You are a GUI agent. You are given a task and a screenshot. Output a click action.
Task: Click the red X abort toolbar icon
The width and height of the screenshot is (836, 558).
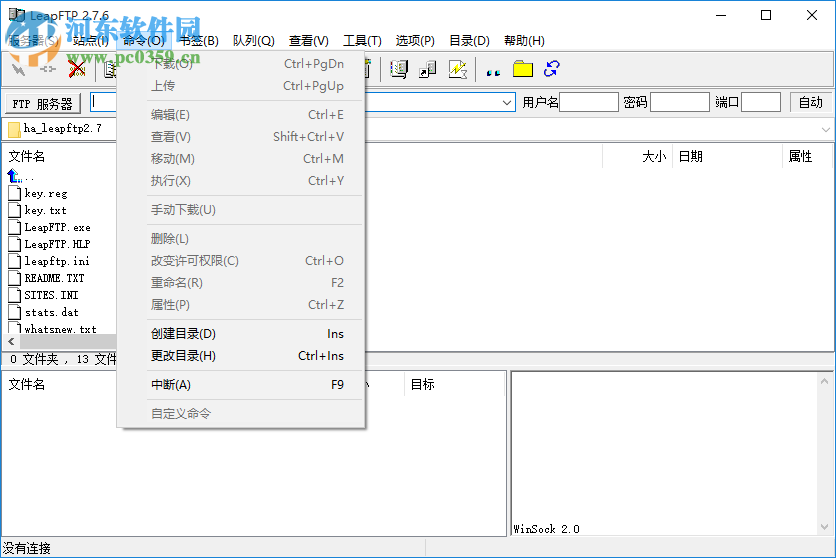coord(77,69)
